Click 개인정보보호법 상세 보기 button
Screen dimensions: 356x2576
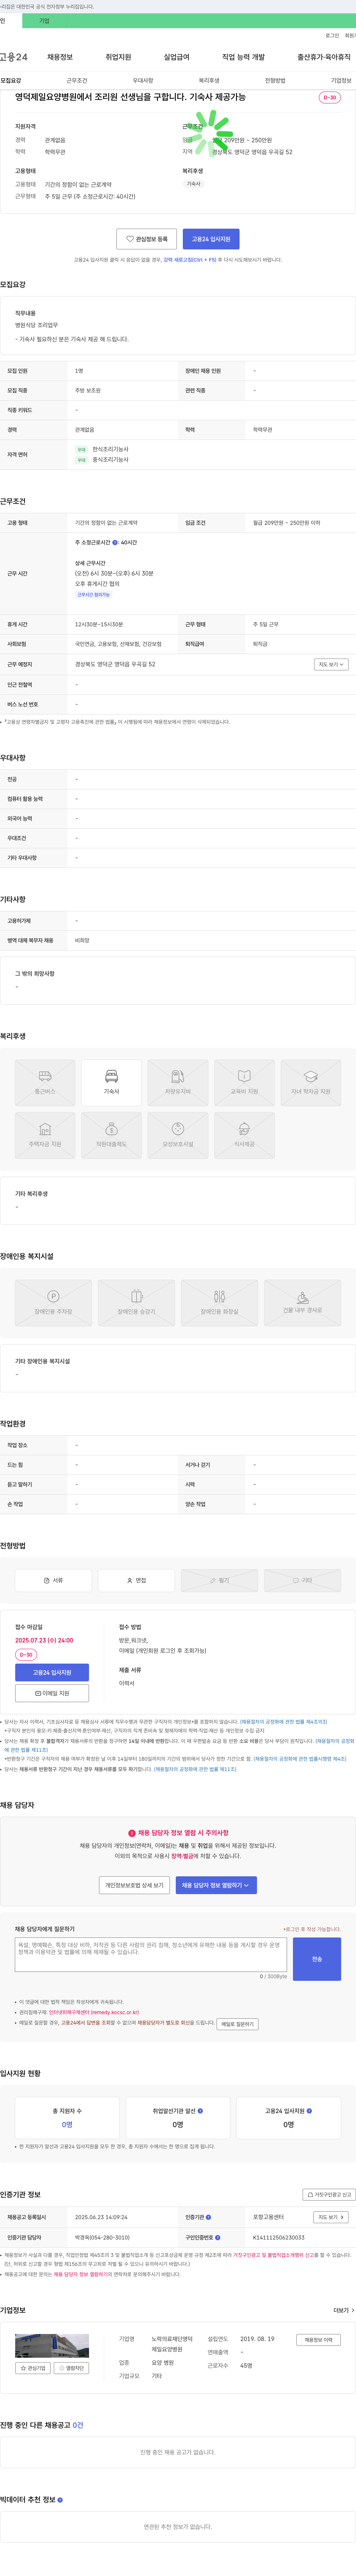(134, 1884)
